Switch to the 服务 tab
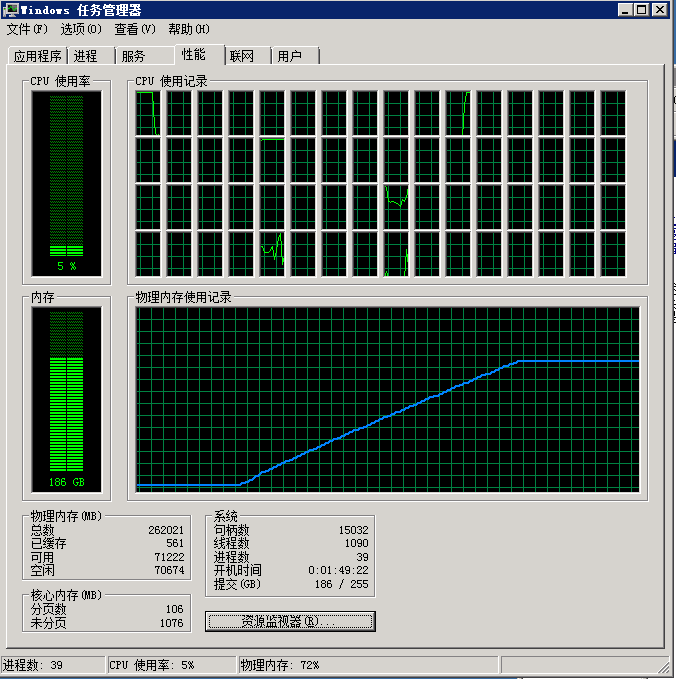The height and width of the screenshot is (679, 676). click(x=145, y=56)
